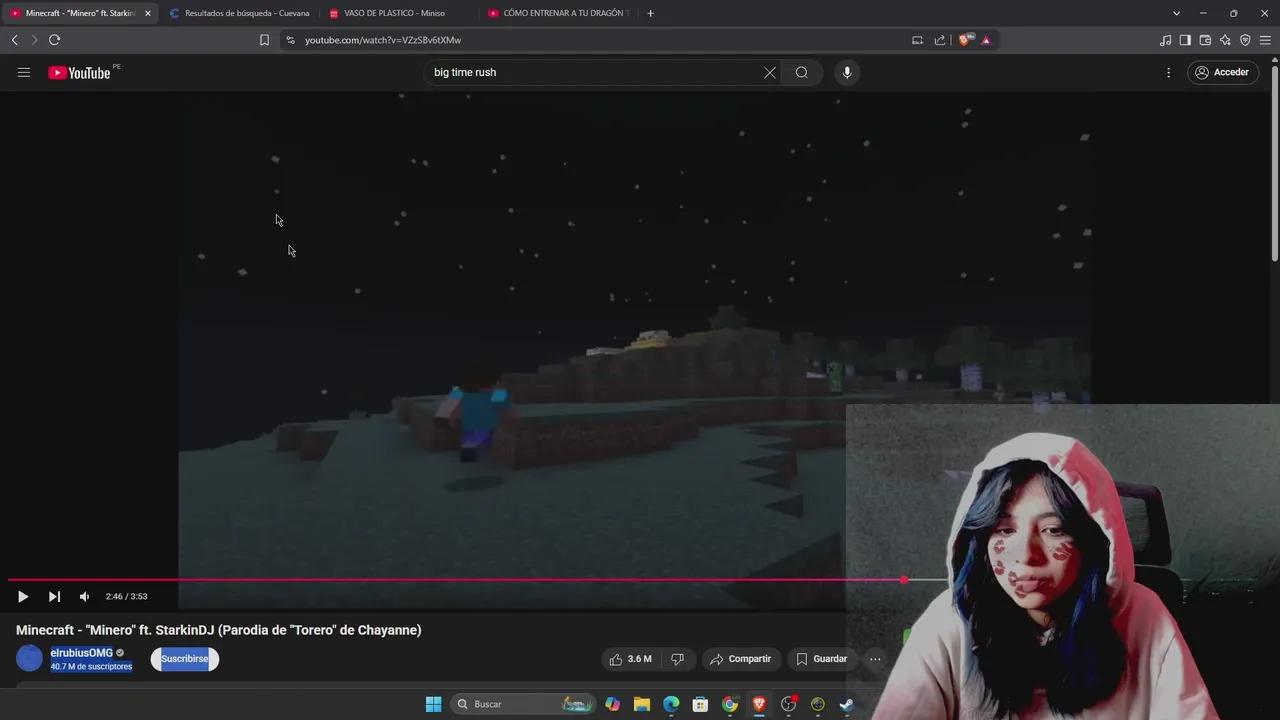The width and height of the screenshot is (1280, 720).
Task: Subscribe with the Suscribirse button
Action: coord(185,659)
